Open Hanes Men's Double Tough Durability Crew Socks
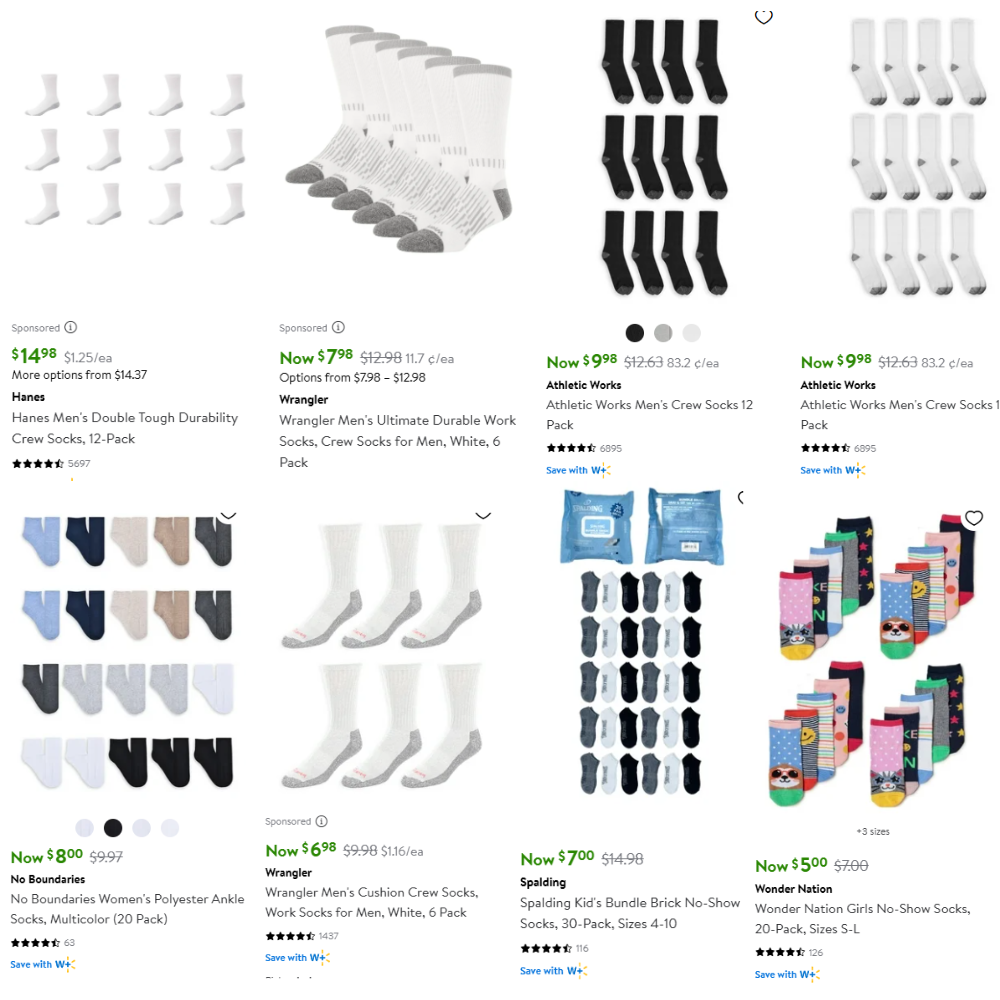 125,428
